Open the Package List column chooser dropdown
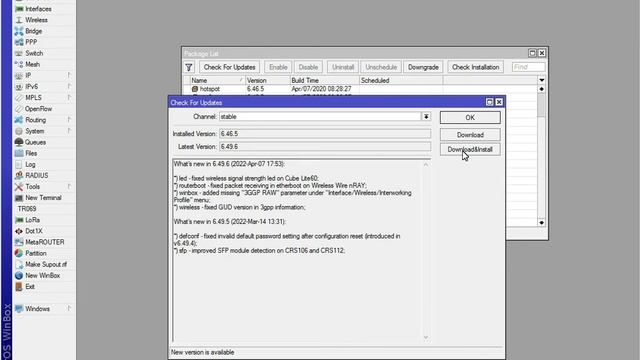 point(542,80)
